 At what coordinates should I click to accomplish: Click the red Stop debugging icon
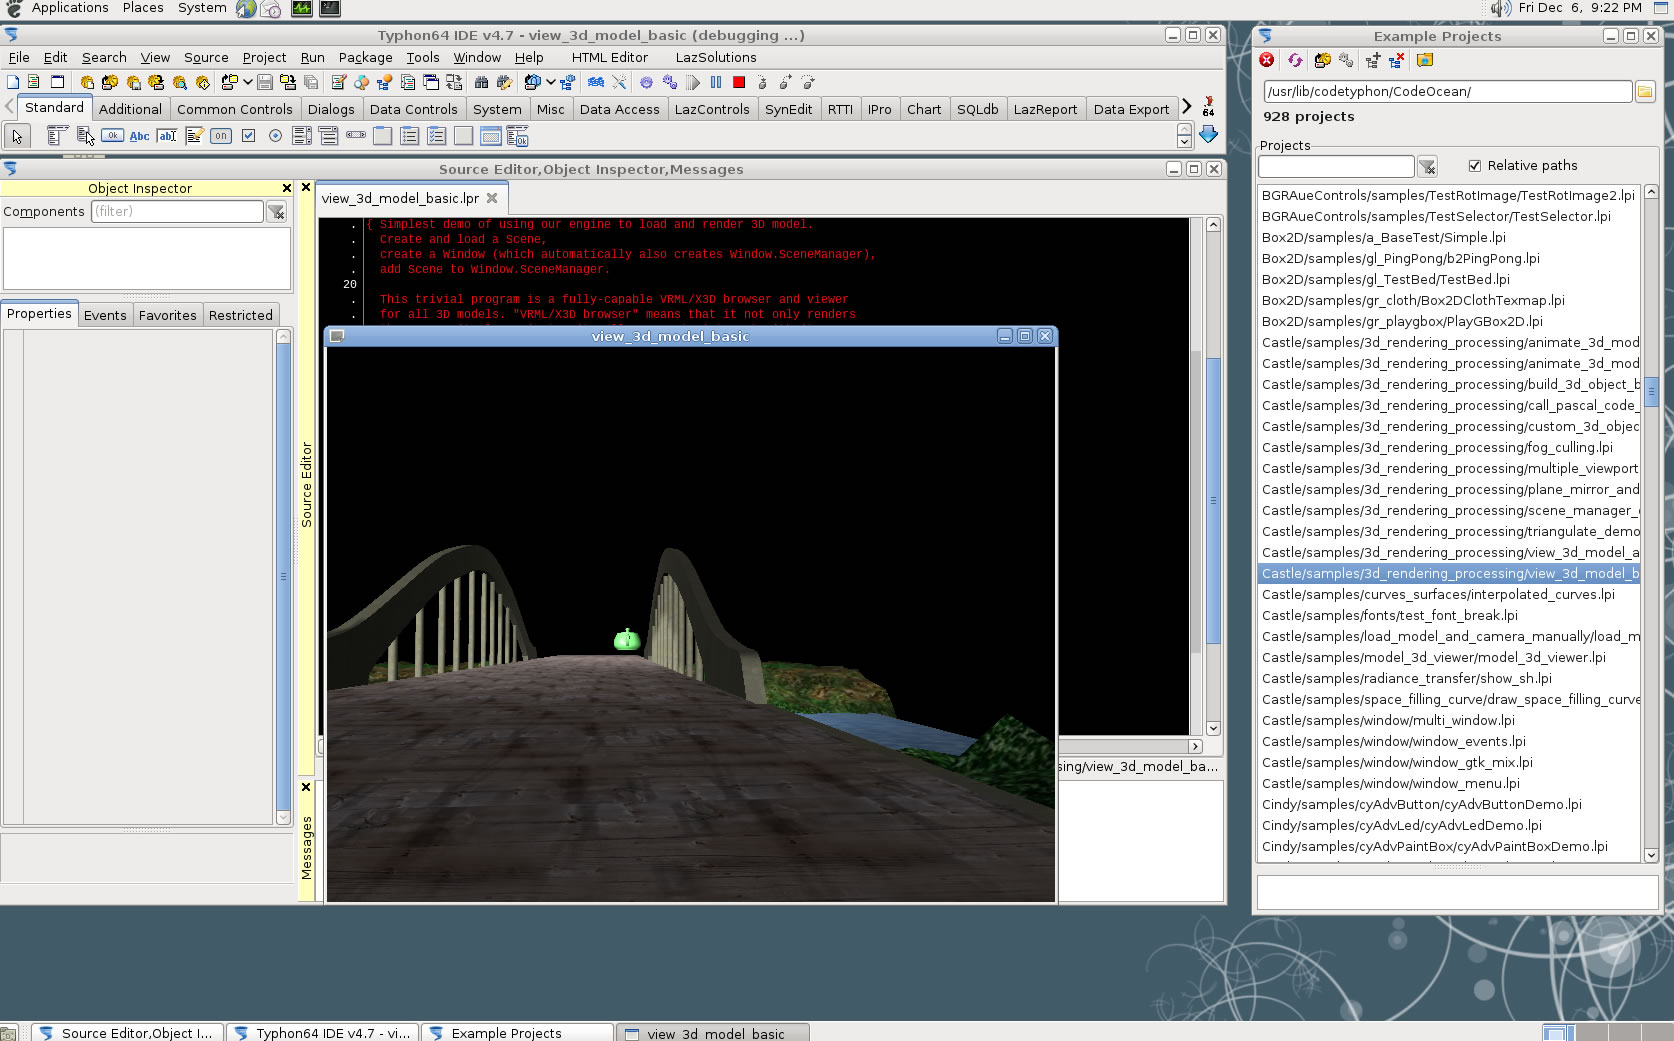tap(739, 82)
